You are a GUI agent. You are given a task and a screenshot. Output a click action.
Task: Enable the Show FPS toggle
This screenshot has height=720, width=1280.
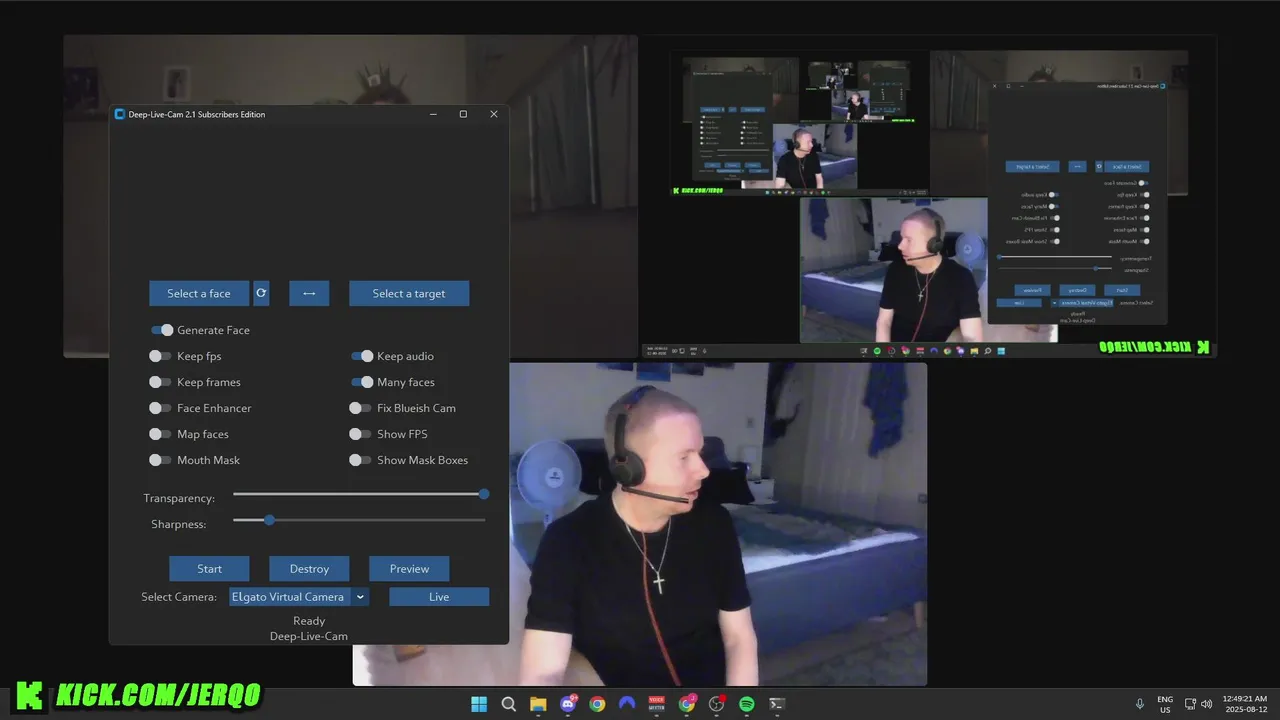(360, 434)
